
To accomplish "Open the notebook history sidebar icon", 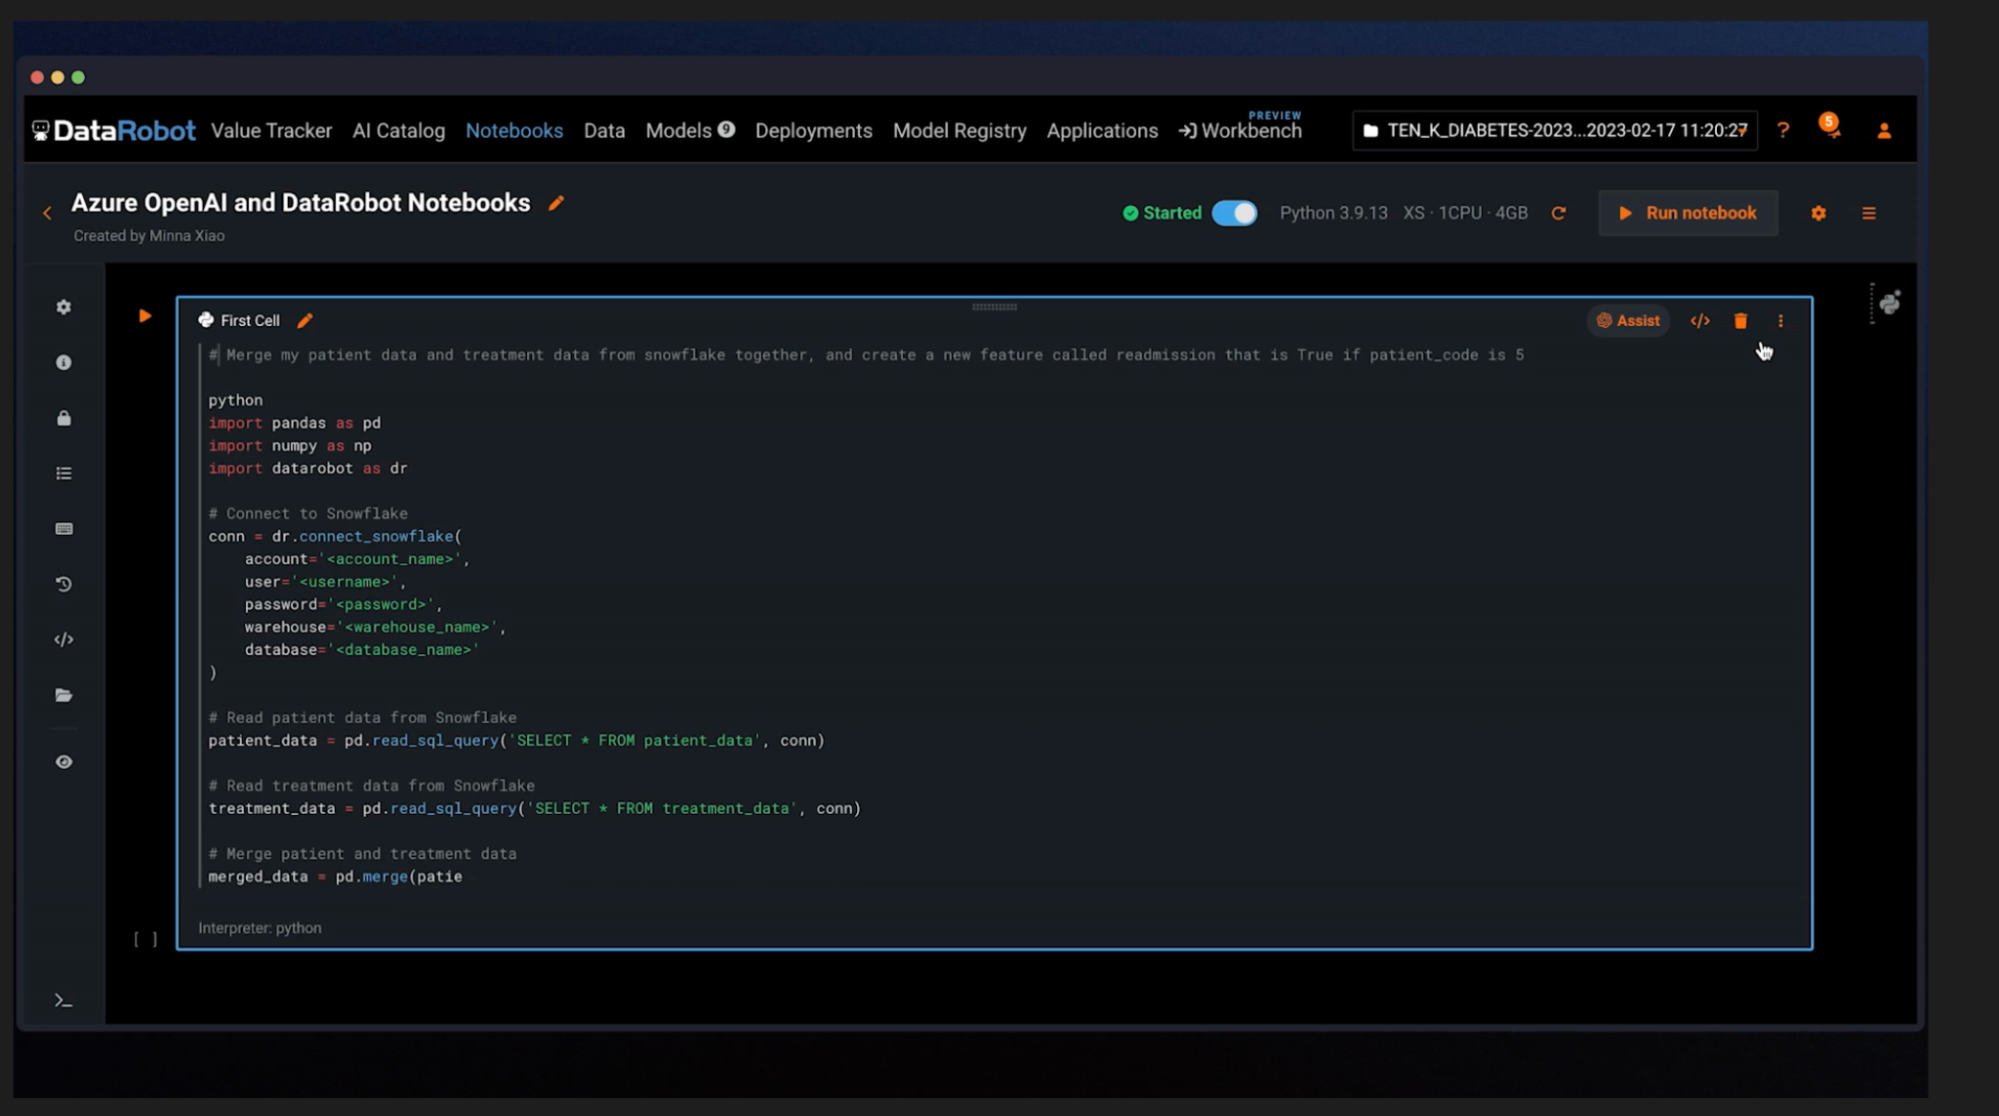I will (64, 584).
